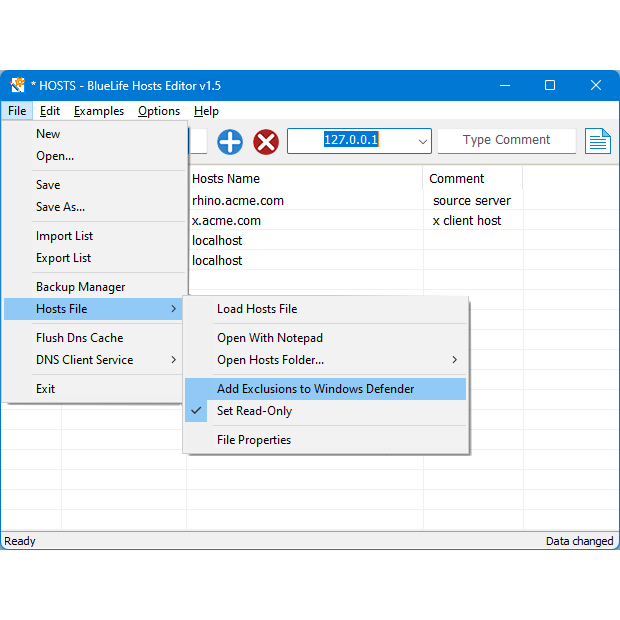
Task: Expand the DNS Client Service submenu
Action: [93, 360]
